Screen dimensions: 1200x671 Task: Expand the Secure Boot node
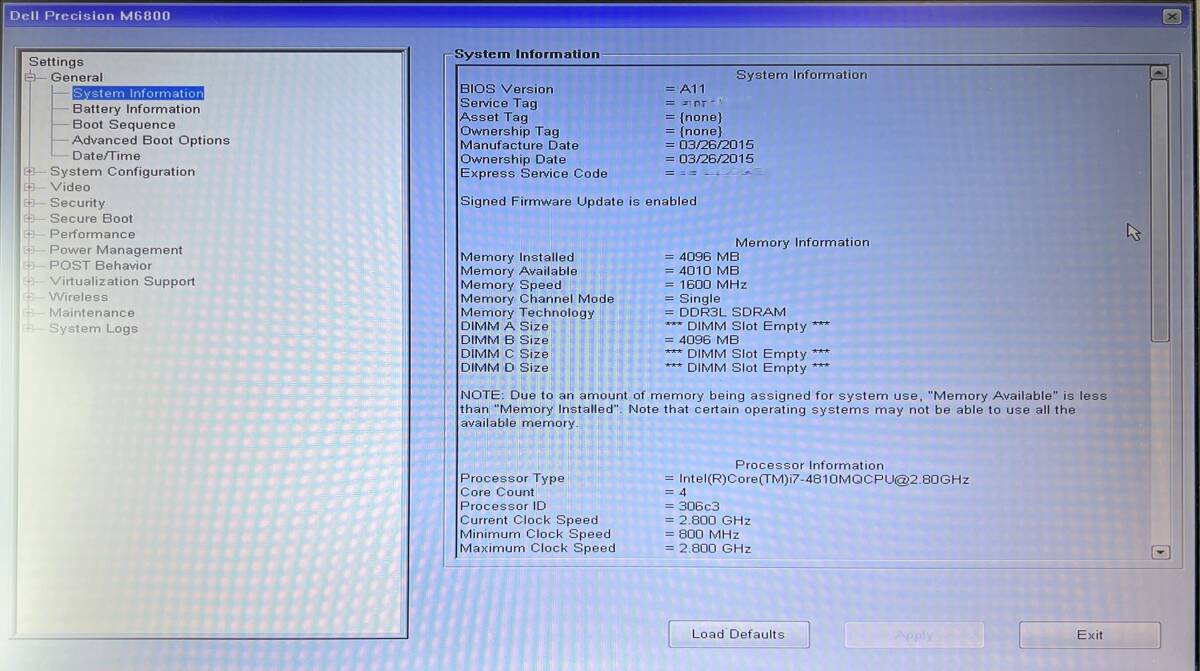point(30,219)
